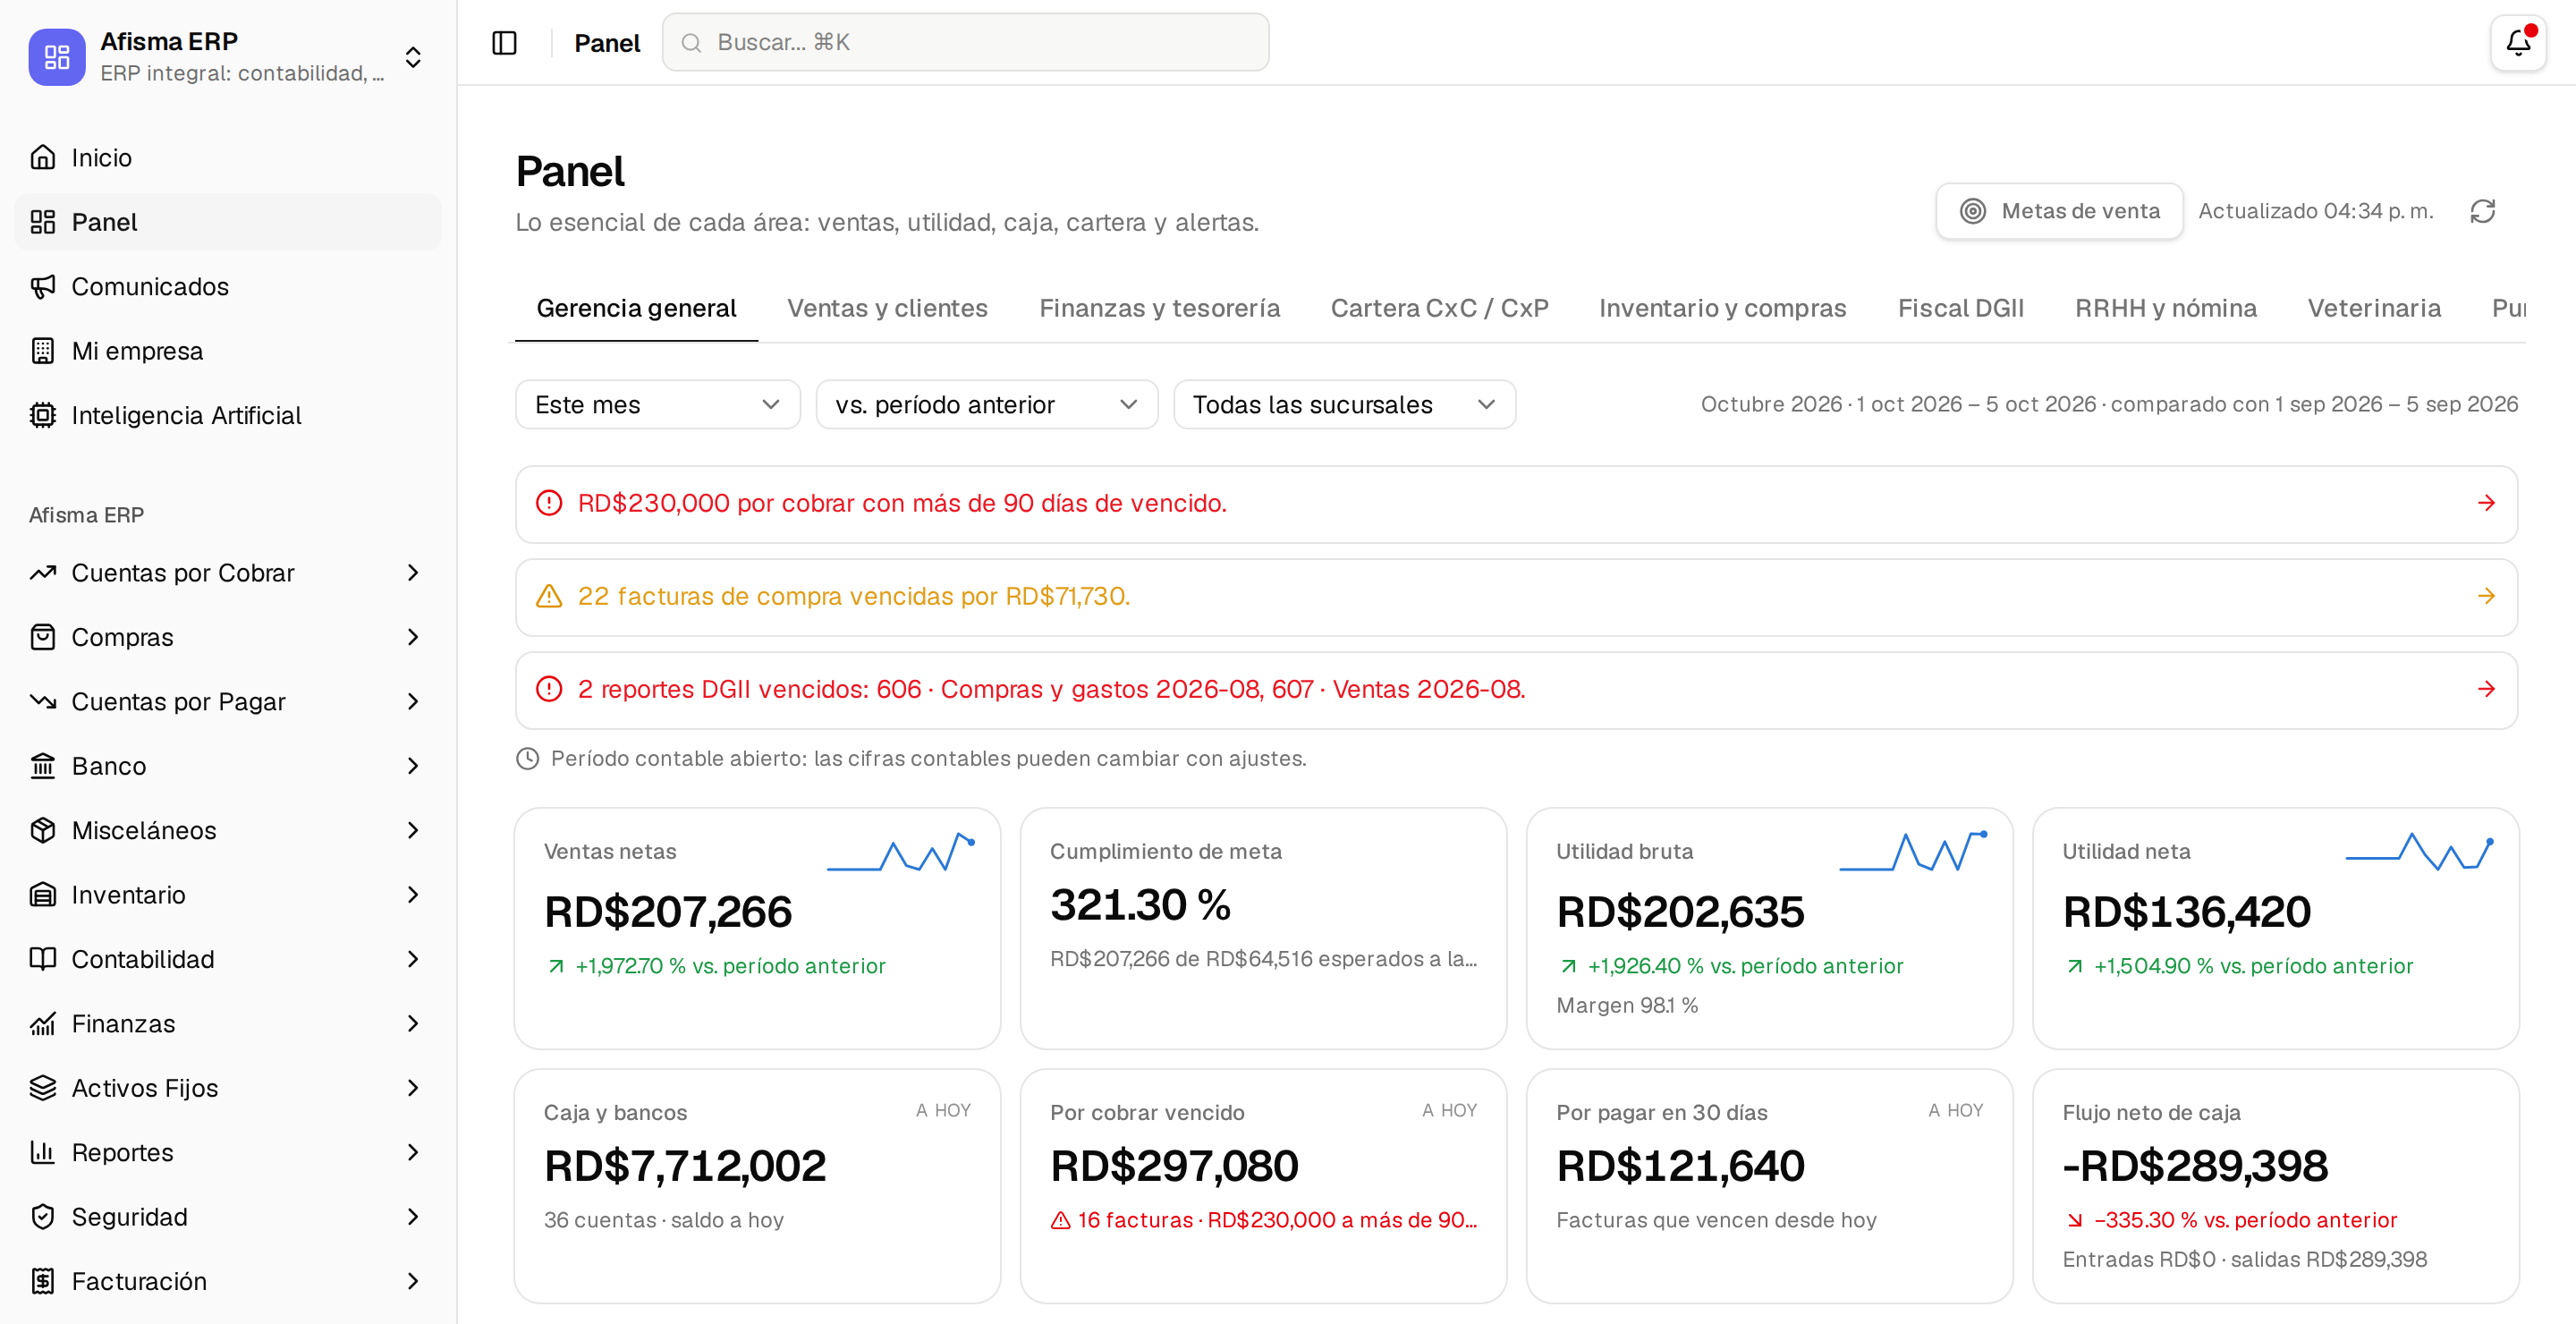
Task: Click 'Actualizado 04:34 p. m.' timestamp
Action: [2315, 211]
